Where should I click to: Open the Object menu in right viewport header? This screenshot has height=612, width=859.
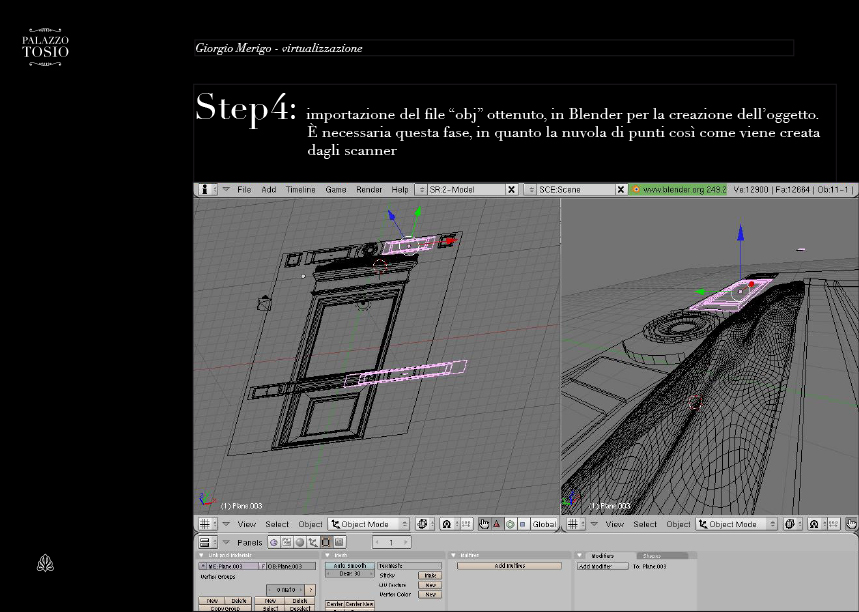pos(678,524)
